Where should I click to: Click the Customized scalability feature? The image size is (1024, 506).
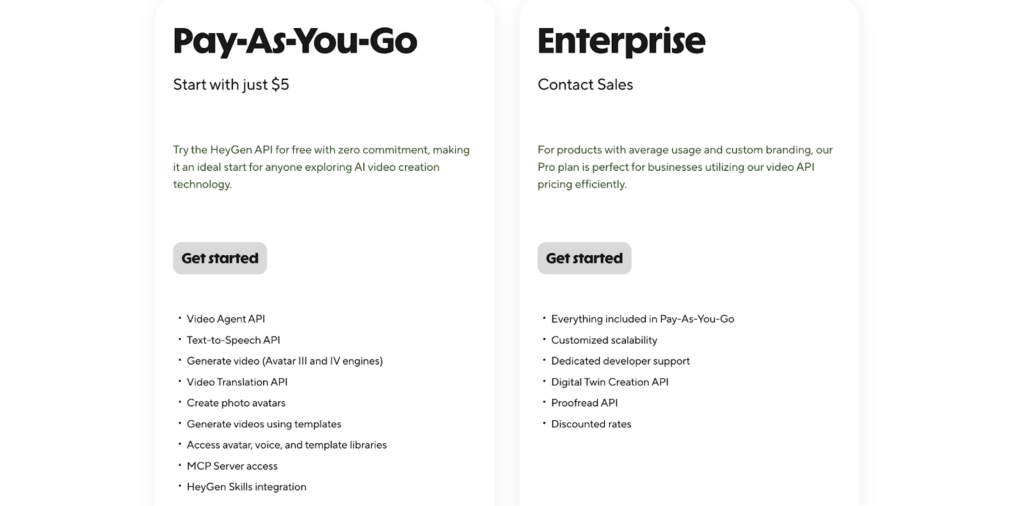coord(605,340)
